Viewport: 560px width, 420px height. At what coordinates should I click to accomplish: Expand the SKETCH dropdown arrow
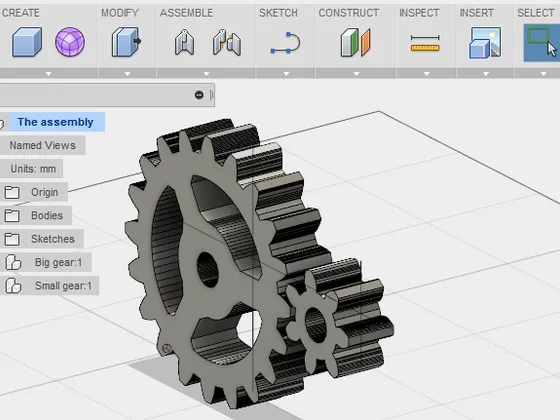pos(286,74)
